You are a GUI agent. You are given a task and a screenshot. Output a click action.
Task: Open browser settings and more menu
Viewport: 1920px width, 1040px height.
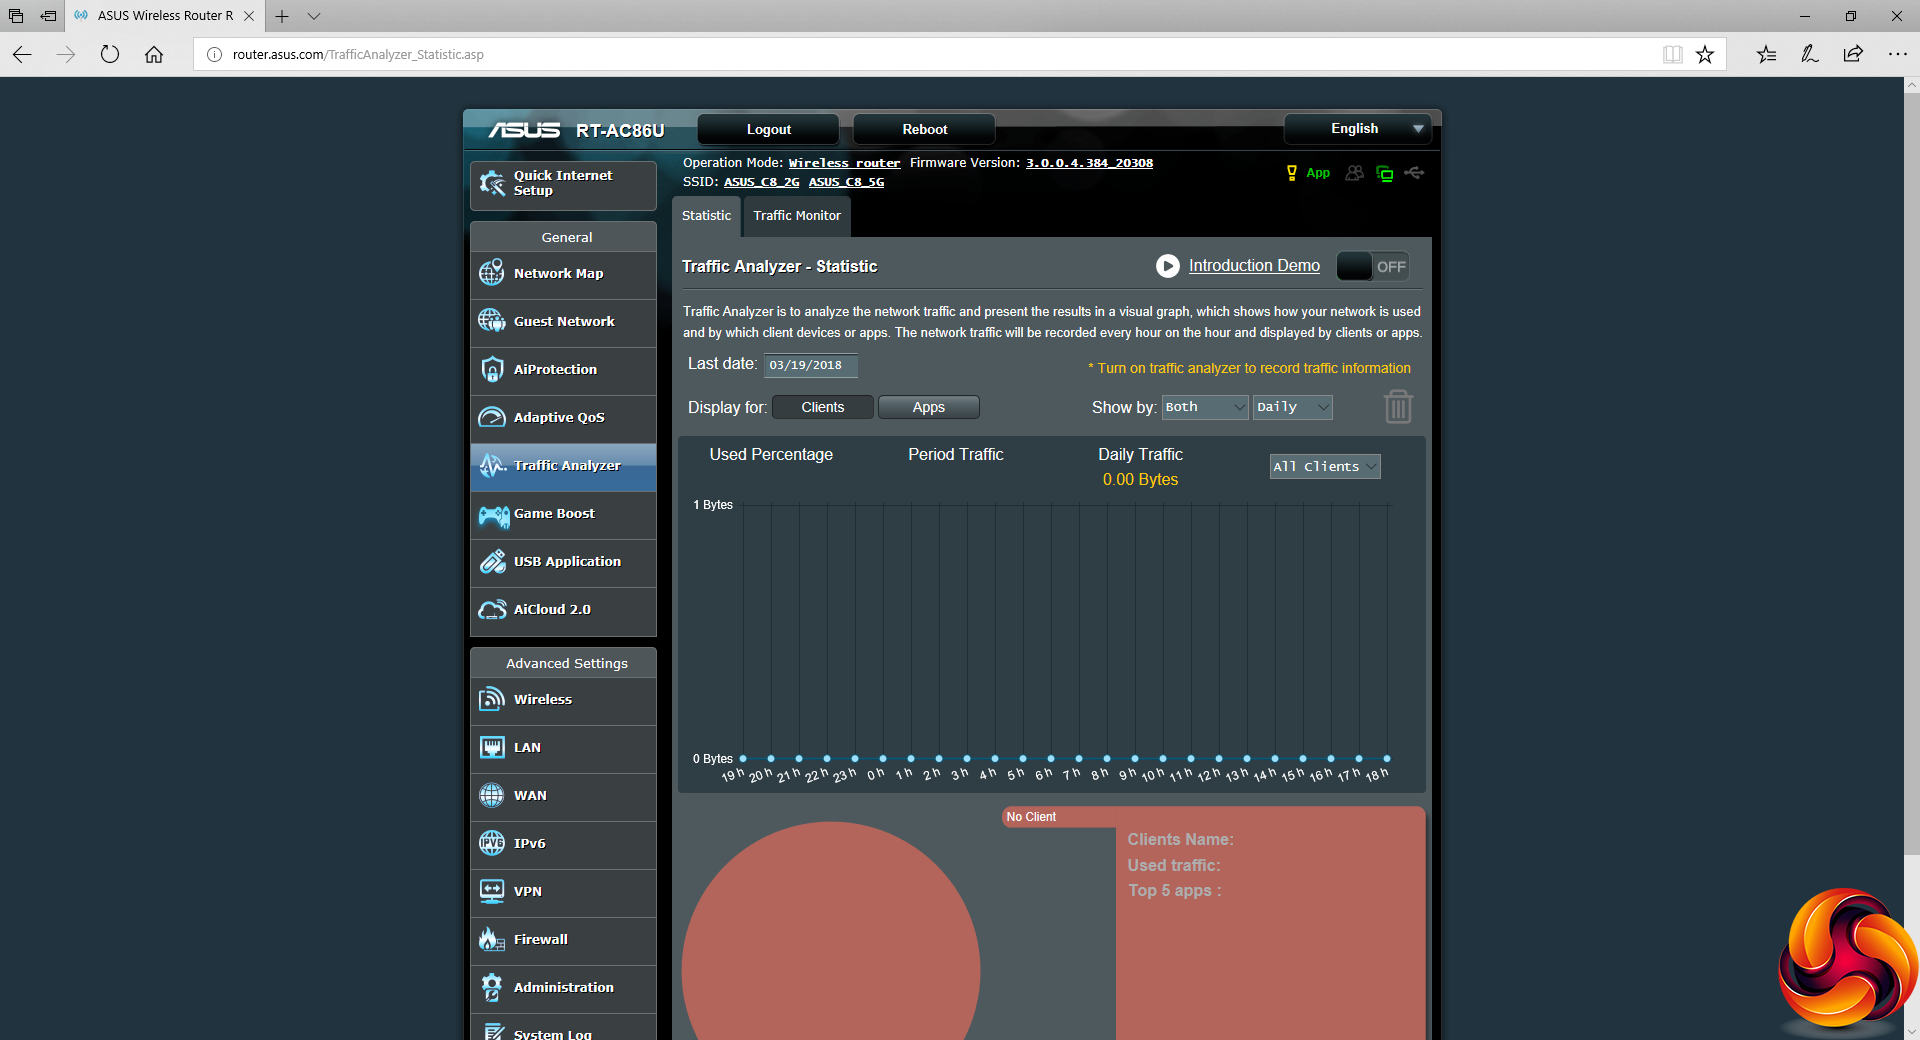[1897, 54]
